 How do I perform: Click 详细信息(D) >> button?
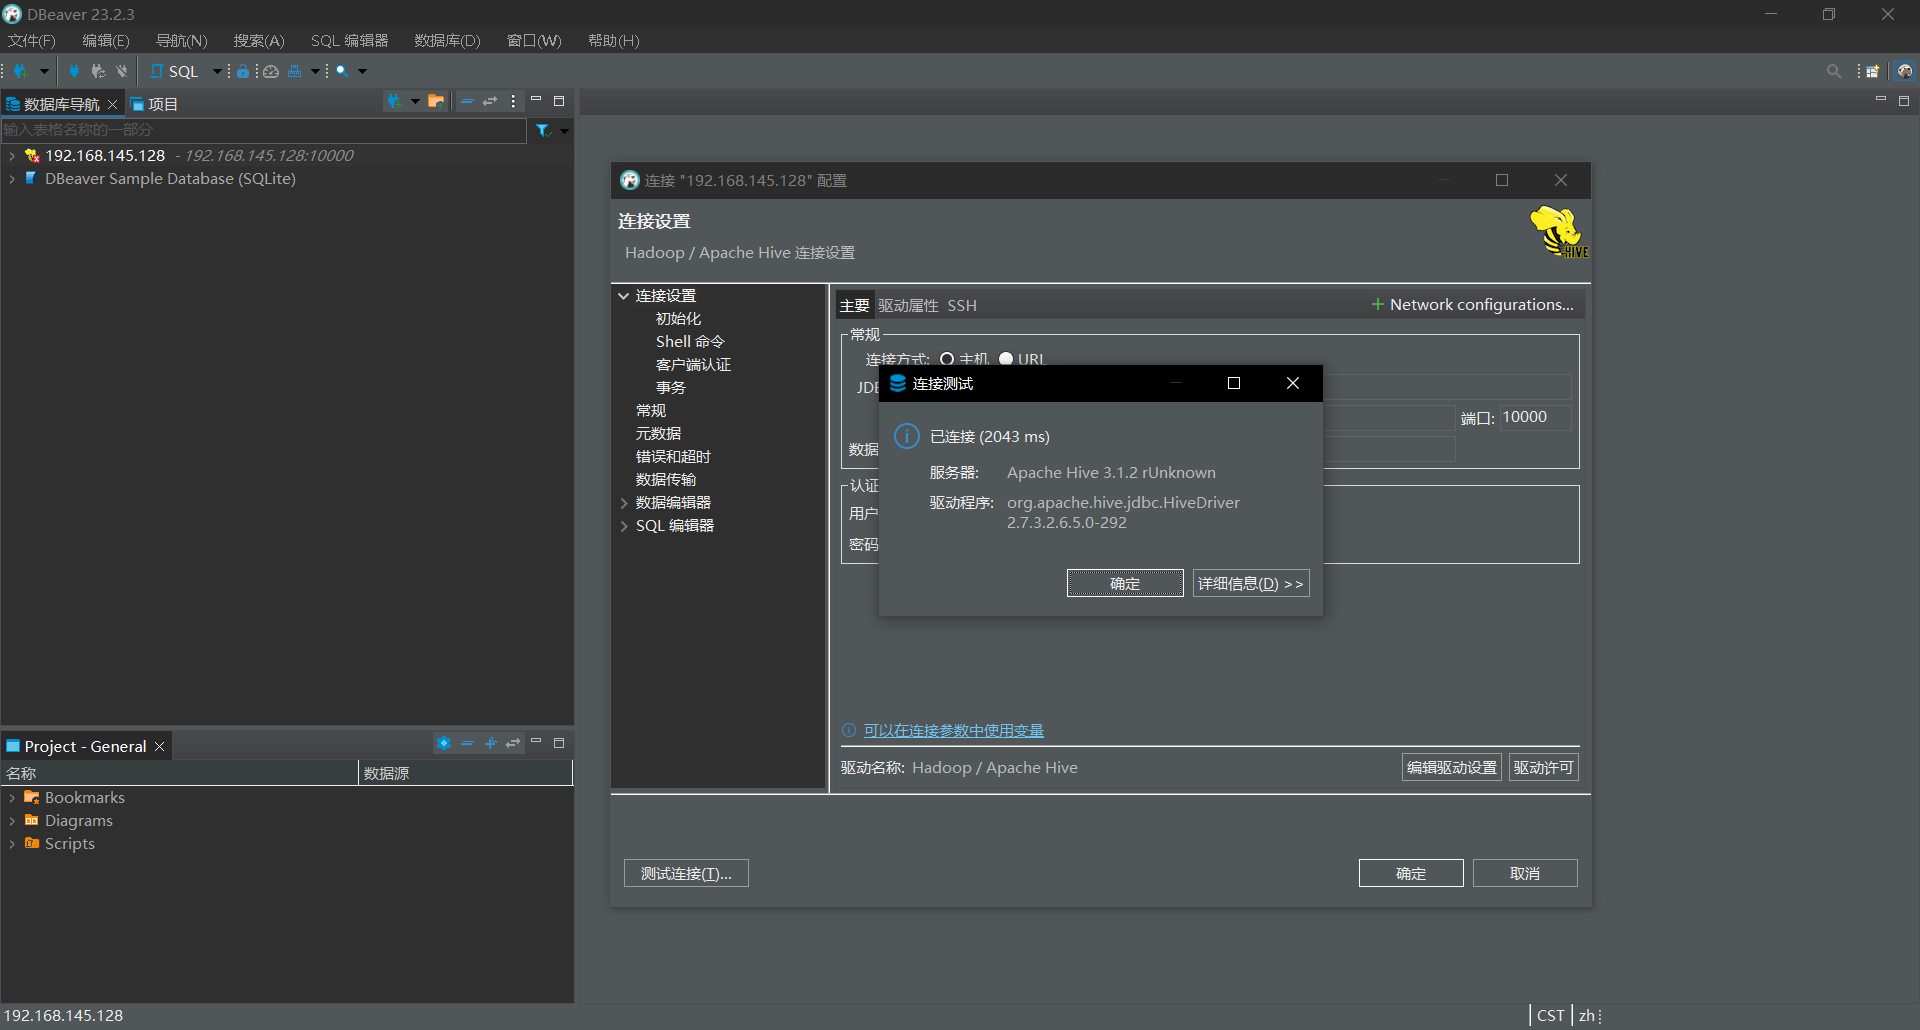click(1251, 584)
